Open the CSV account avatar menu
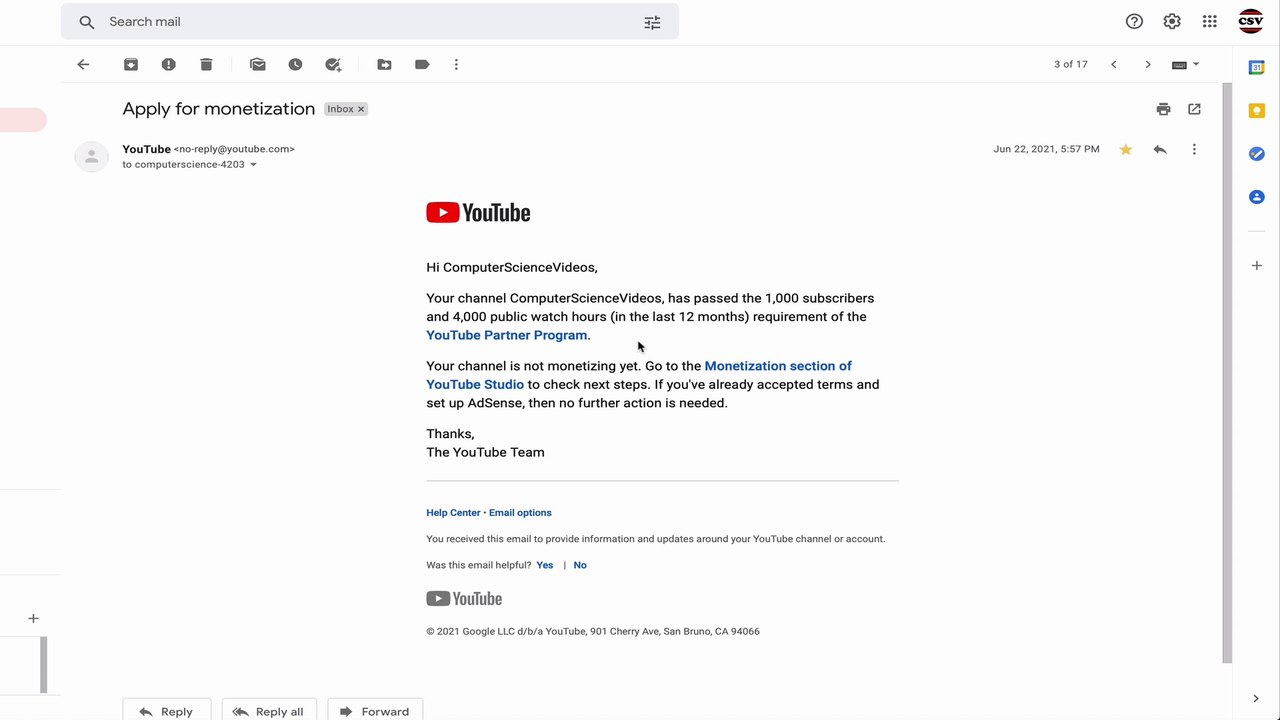1280x720 pixels. point(1251,21)
